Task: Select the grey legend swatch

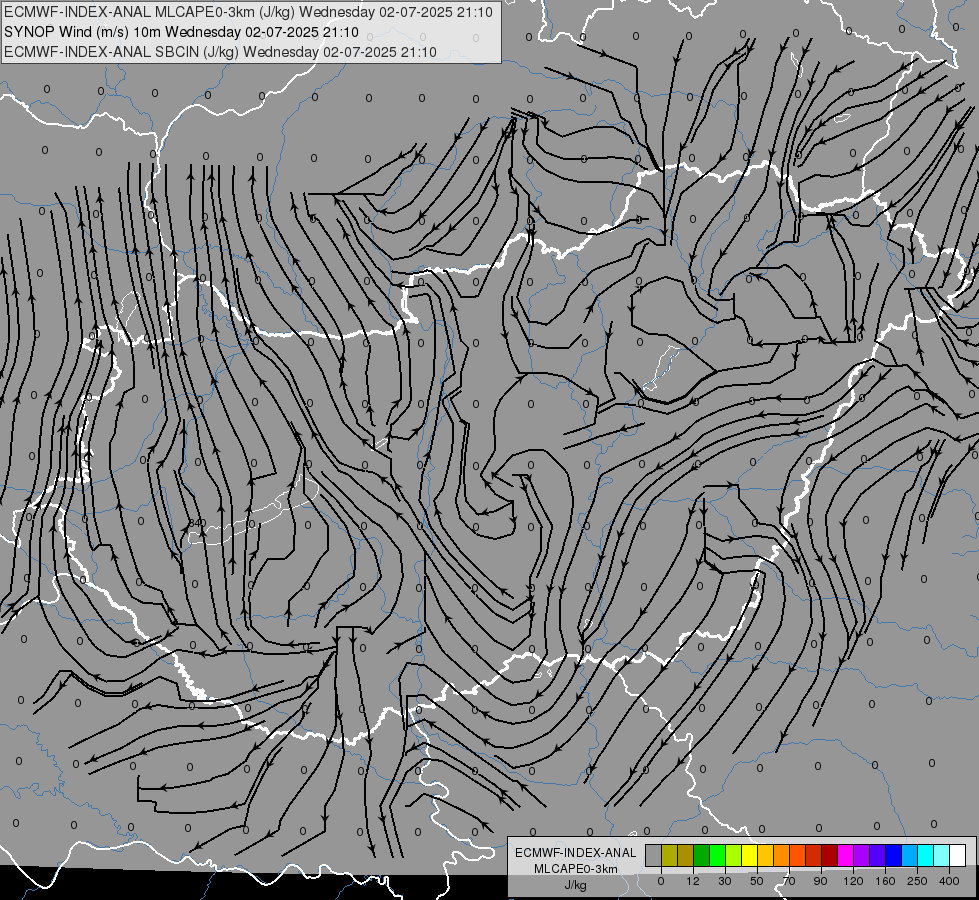Action: click(x=654, y=855)
